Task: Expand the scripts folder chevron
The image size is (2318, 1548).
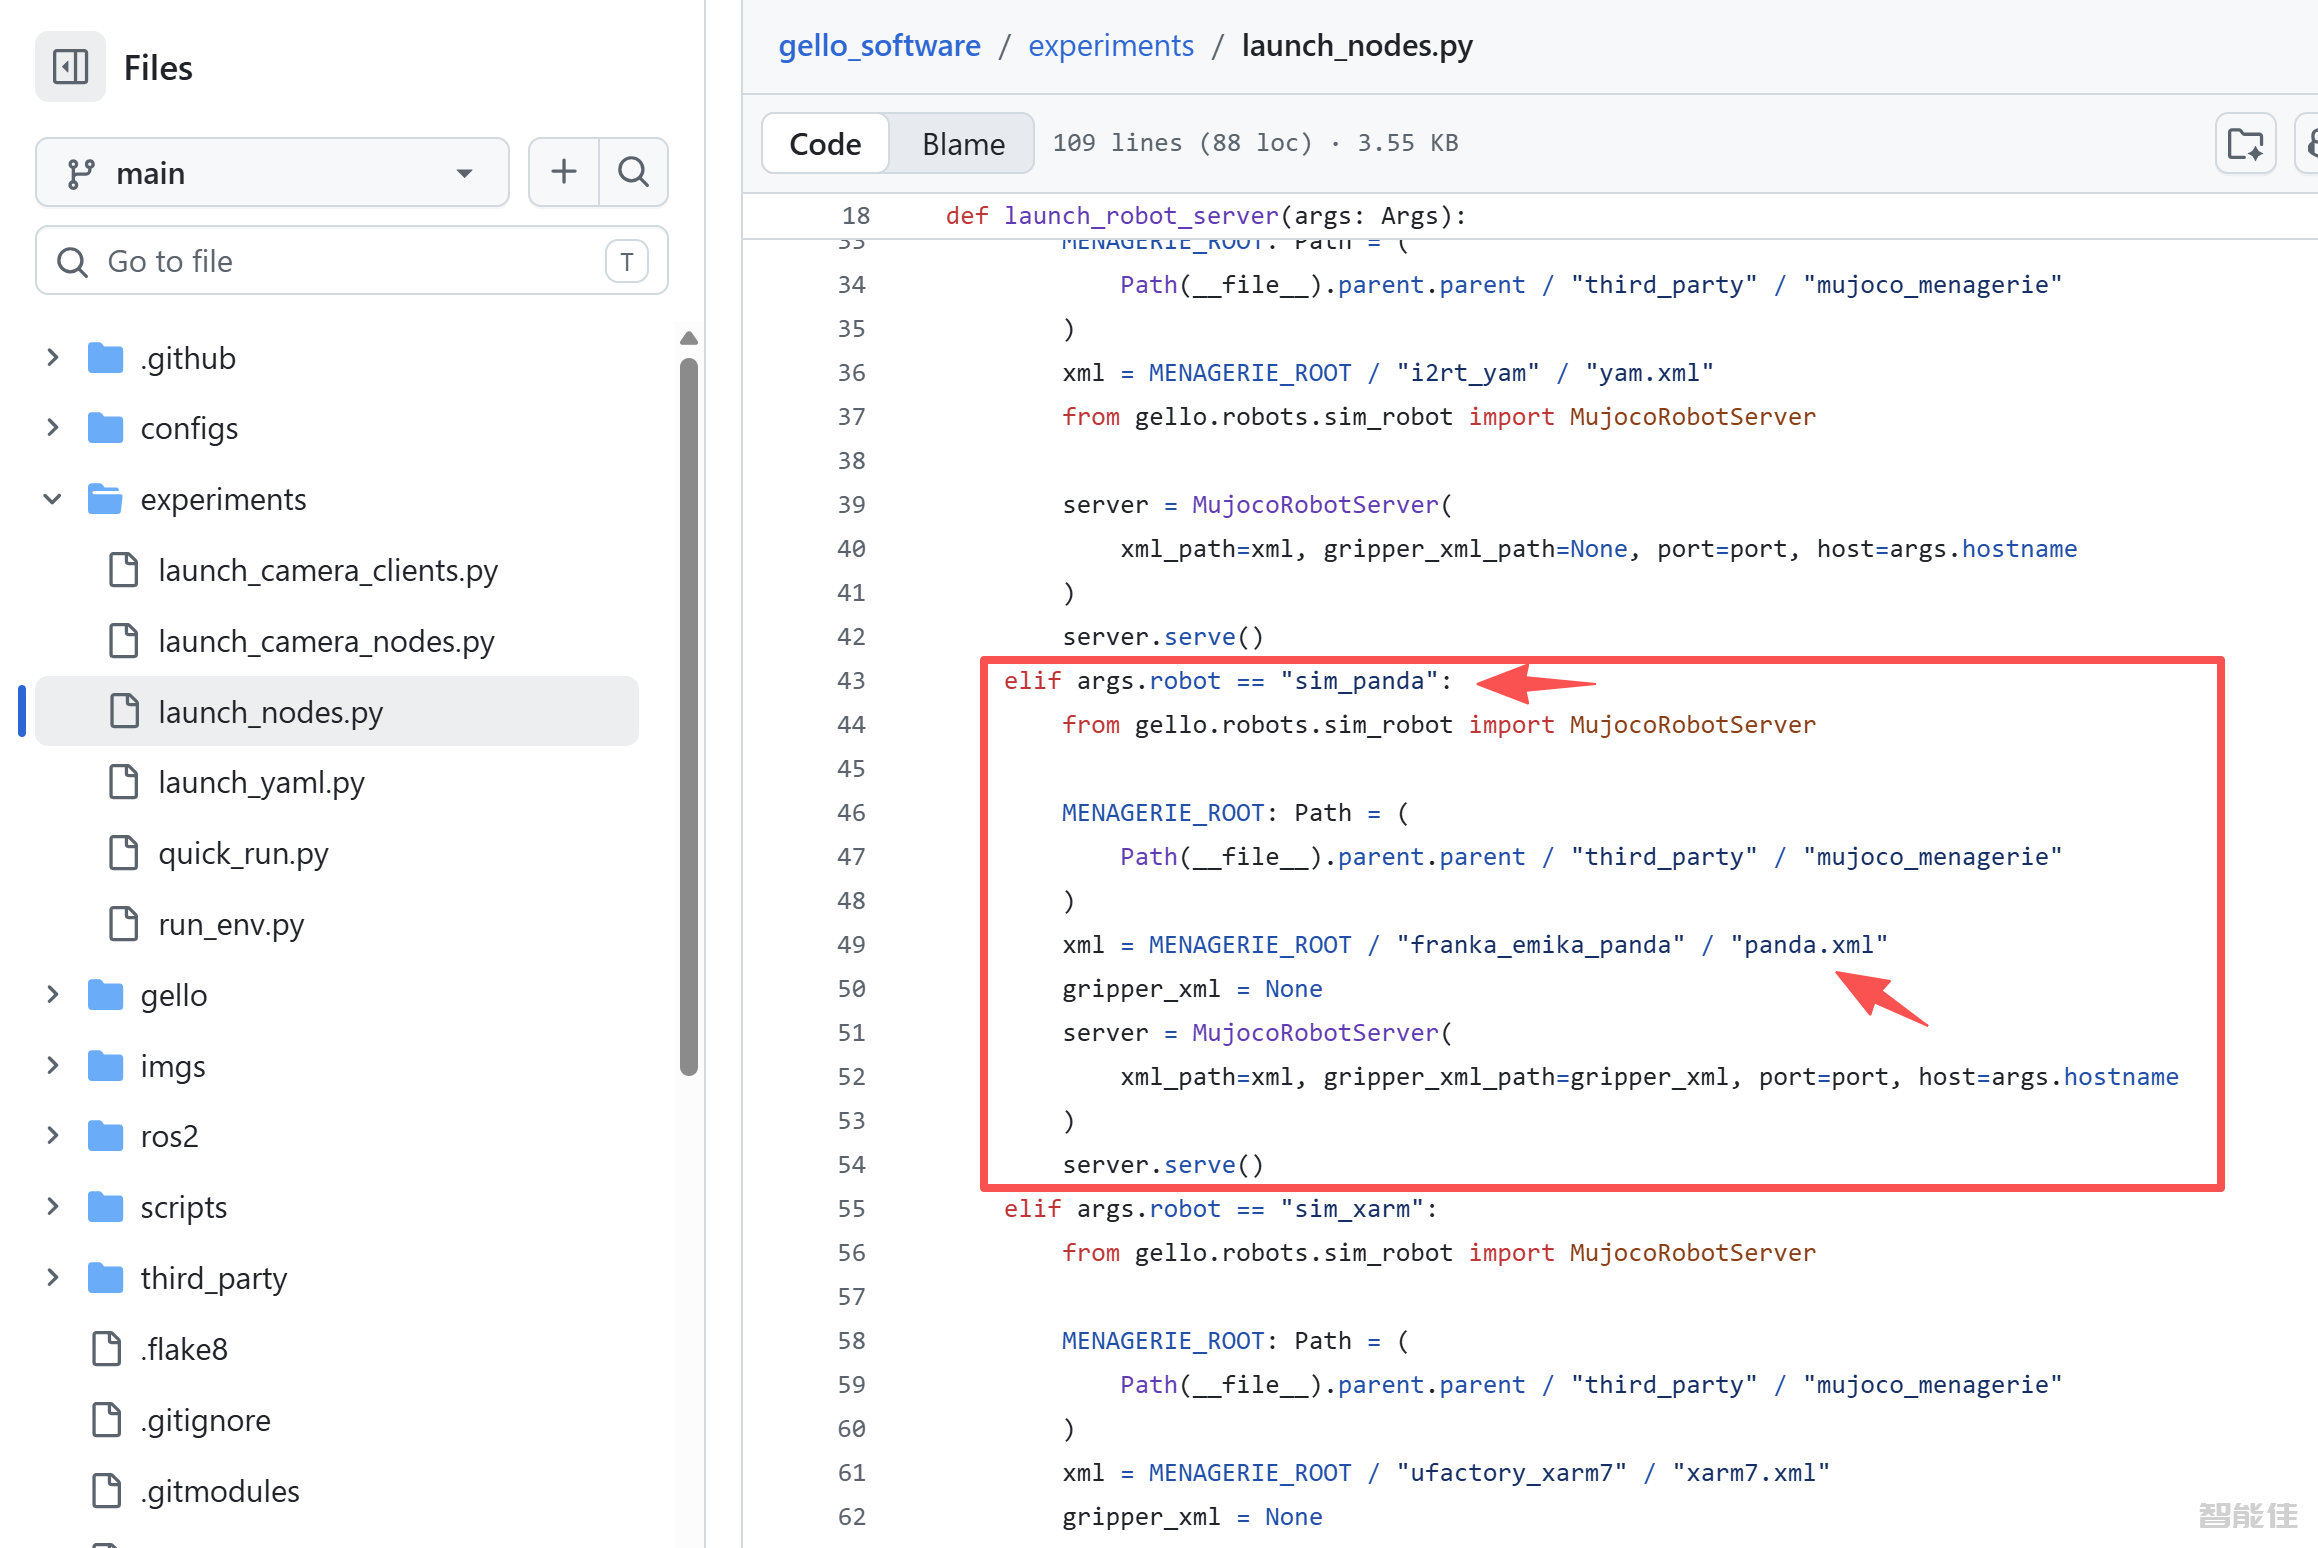Action: [x=53, y=1207]
